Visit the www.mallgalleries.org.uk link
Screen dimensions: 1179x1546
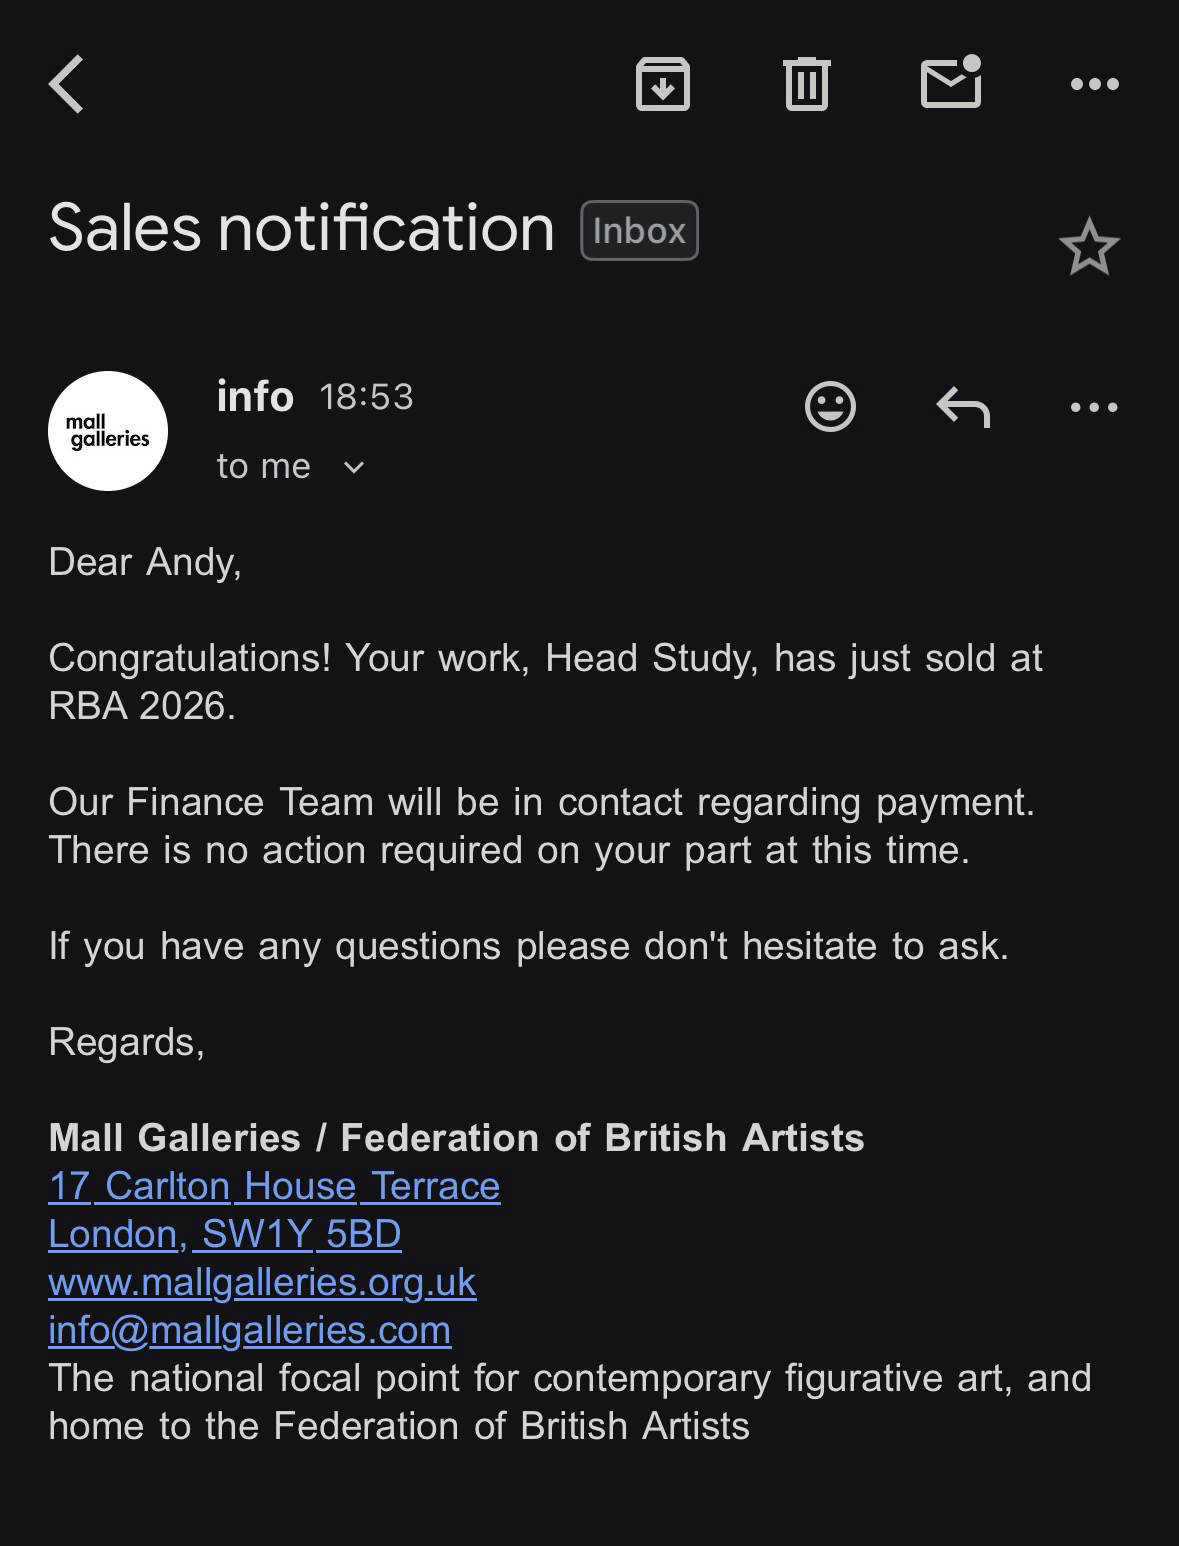point(262,1282)
